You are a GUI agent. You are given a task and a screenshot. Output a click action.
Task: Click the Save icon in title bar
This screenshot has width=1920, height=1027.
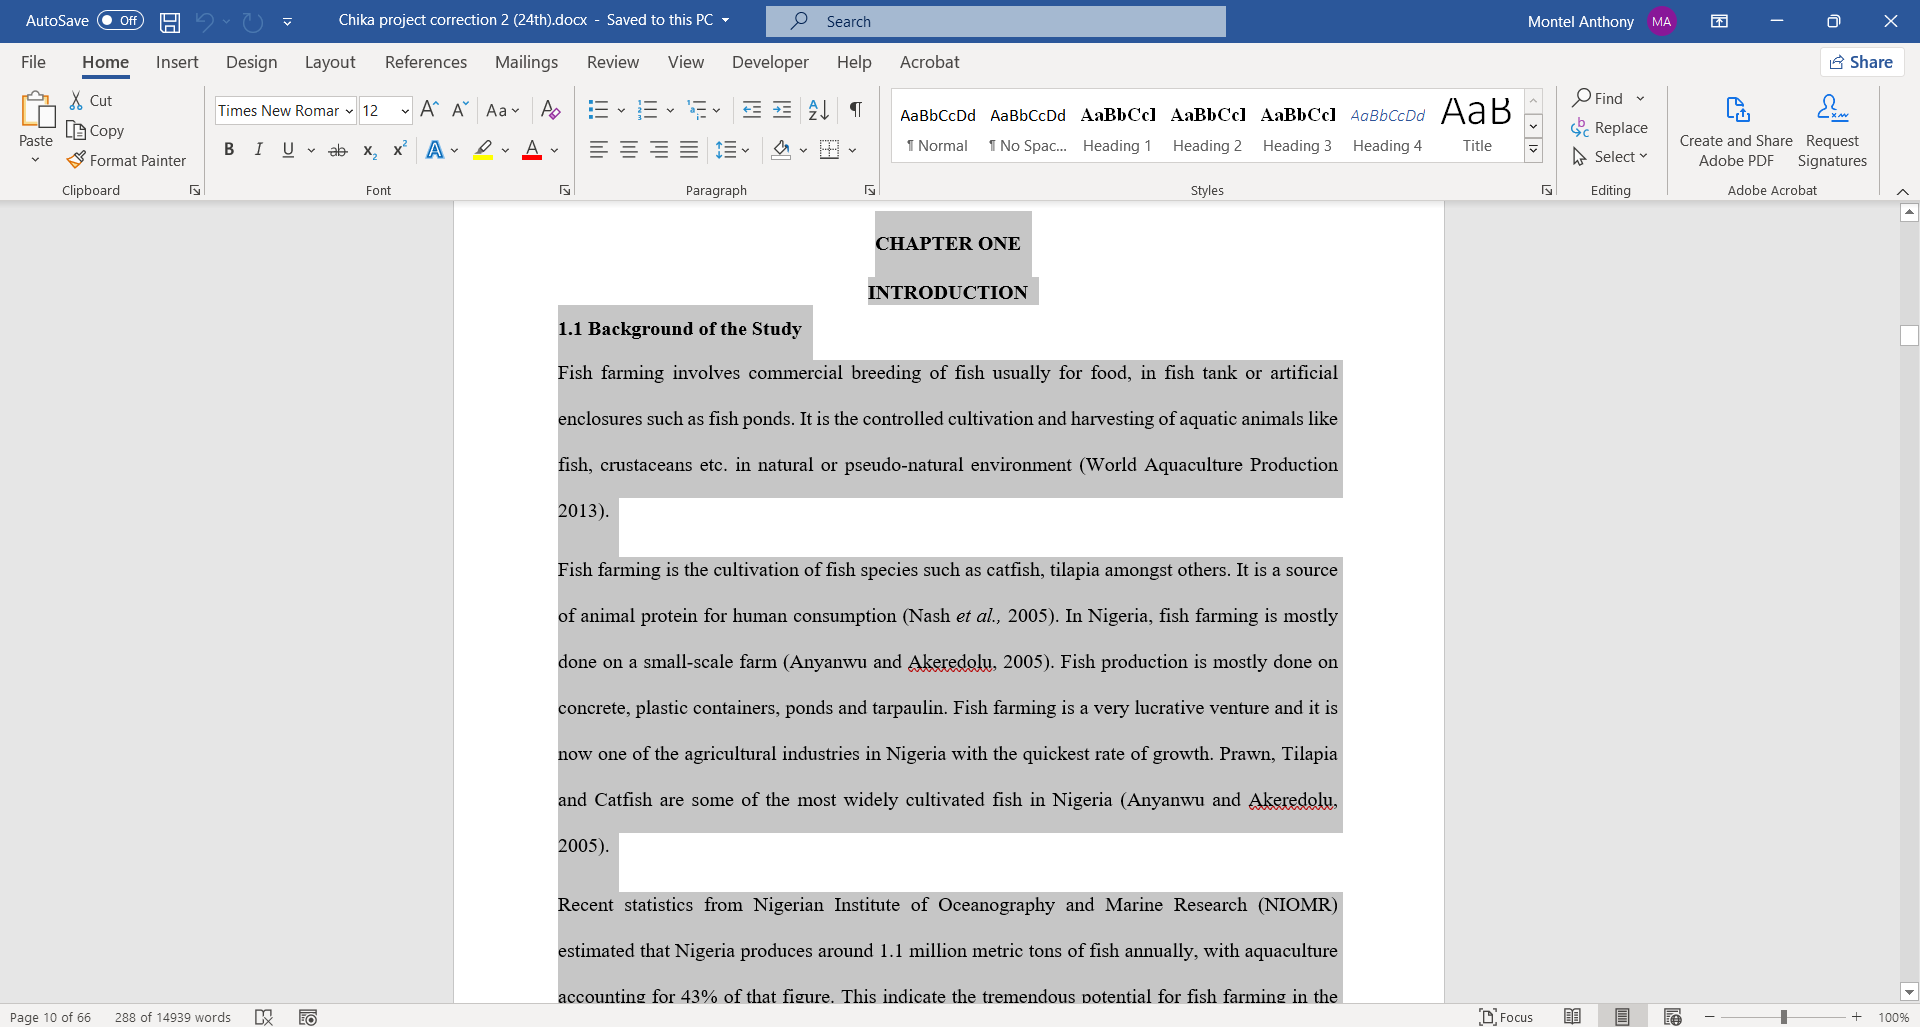point(170,21)
